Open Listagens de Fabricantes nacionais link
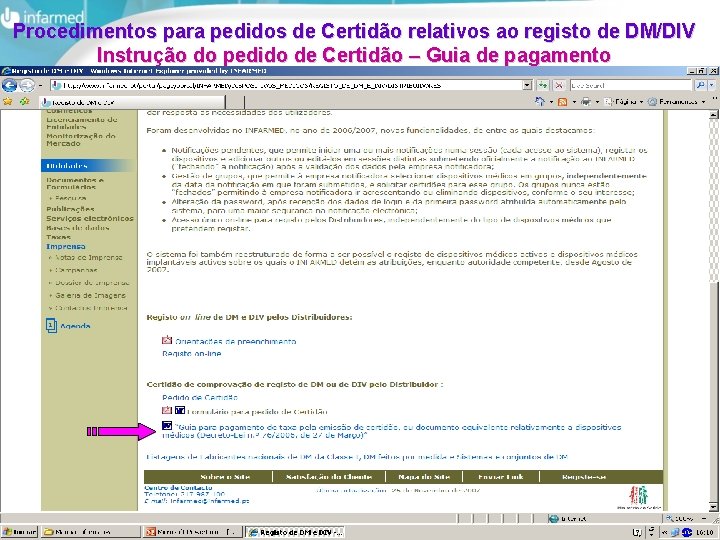 (x=357, y=457)
